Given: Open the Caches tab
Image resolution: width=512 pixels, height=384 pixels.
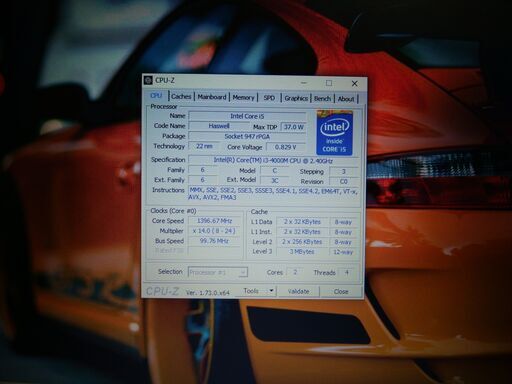Looking at the screenshot, I should (181, 97).
